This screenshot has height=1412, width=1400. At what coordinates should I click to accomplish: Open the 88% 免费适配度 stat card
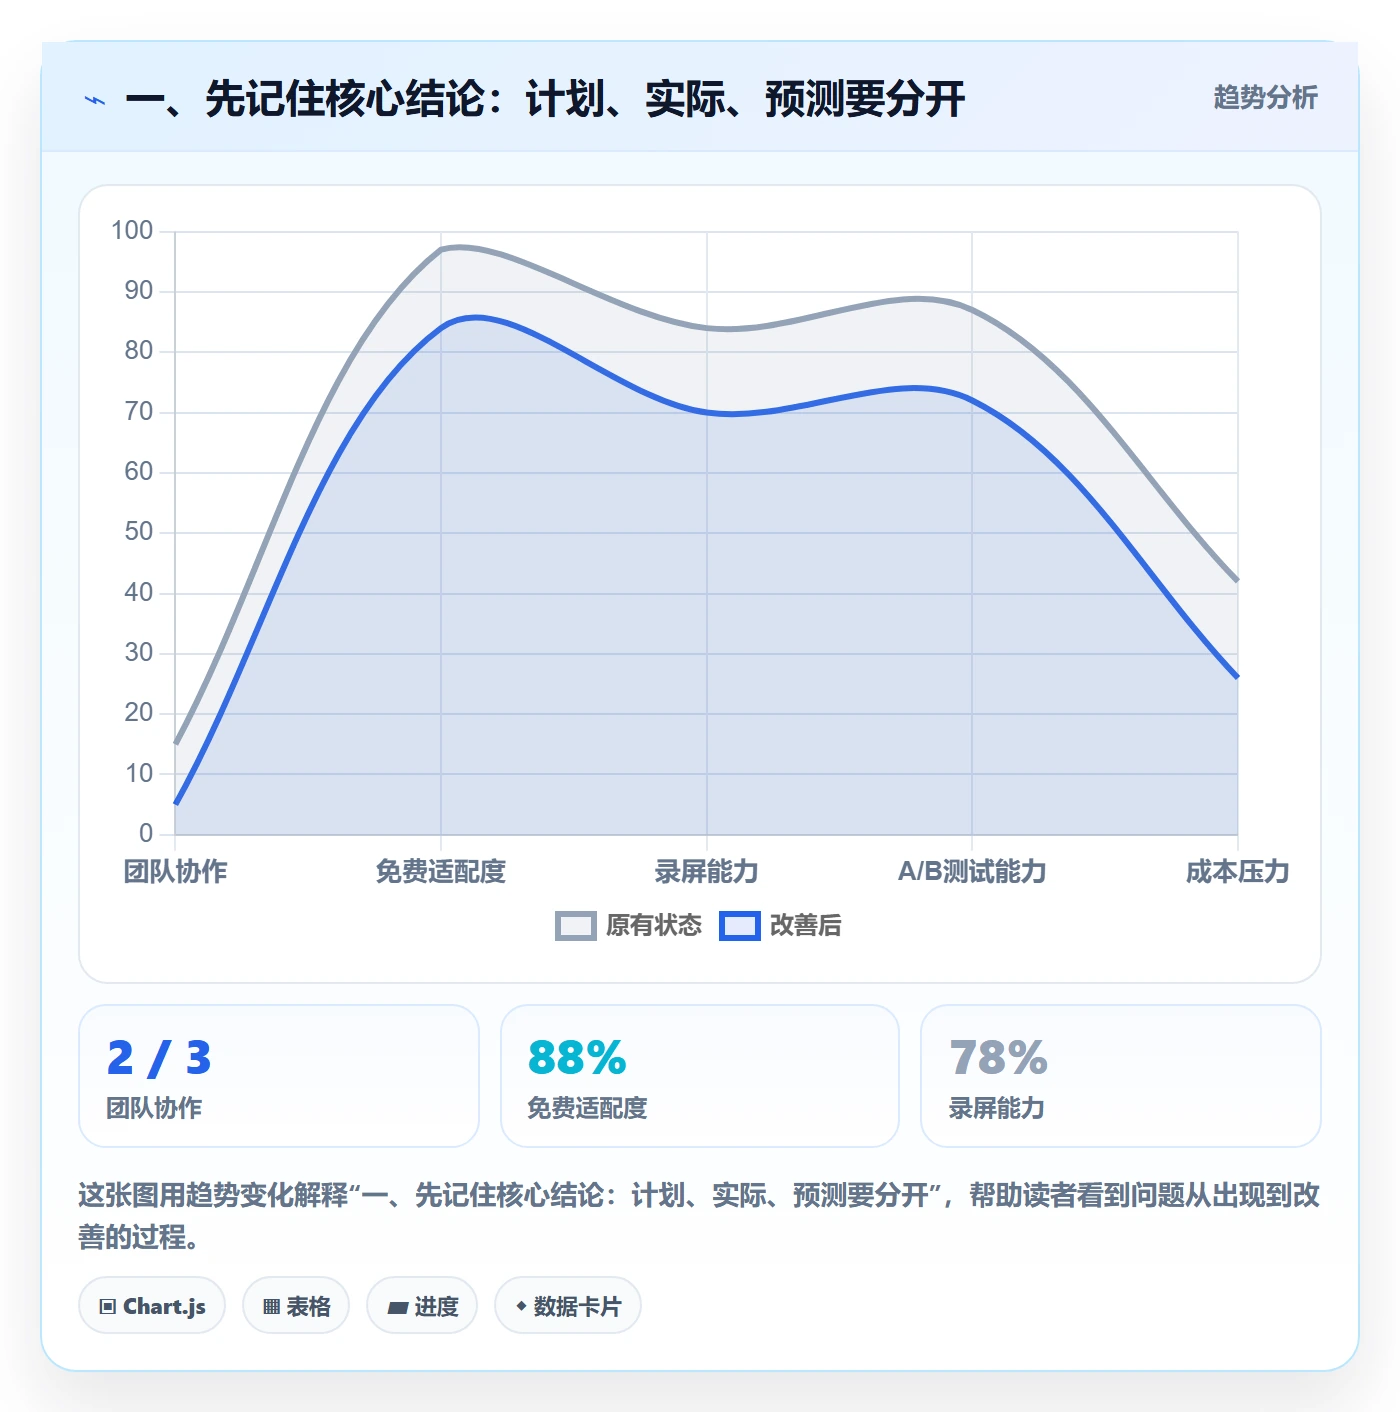click(x=700, y=1076)
